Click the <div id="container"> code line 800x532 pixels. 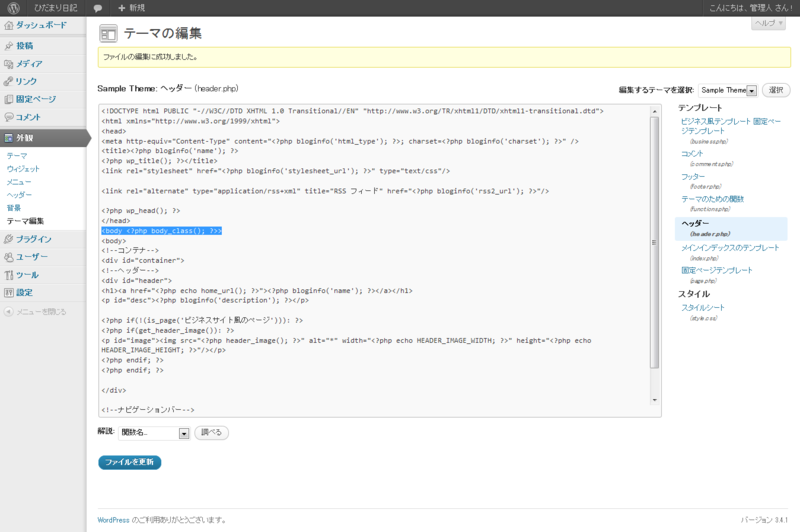(143, 261)
